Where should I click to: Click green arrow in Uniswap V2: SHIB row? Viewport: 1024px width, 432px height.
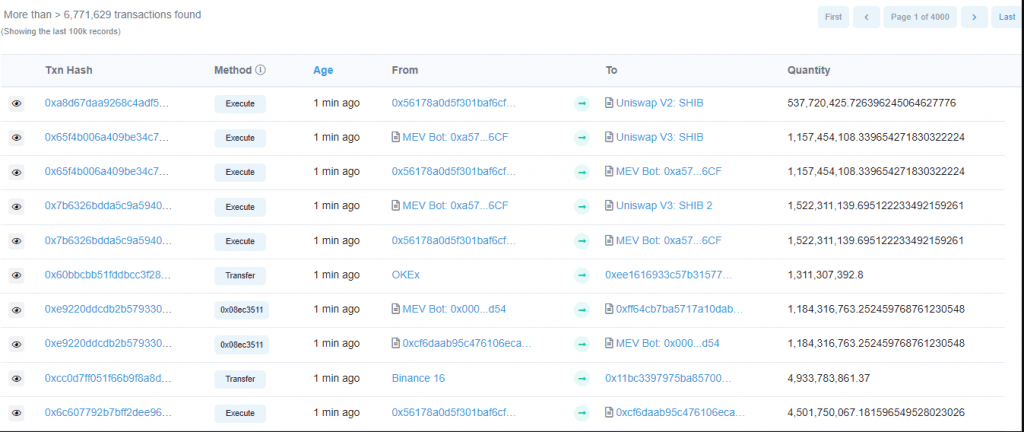[582, 103]
